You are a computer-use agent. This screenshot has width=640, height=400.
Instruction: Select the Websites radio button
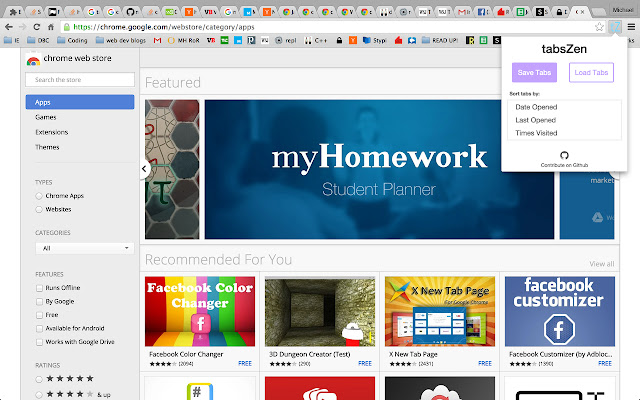click(39, 209)
